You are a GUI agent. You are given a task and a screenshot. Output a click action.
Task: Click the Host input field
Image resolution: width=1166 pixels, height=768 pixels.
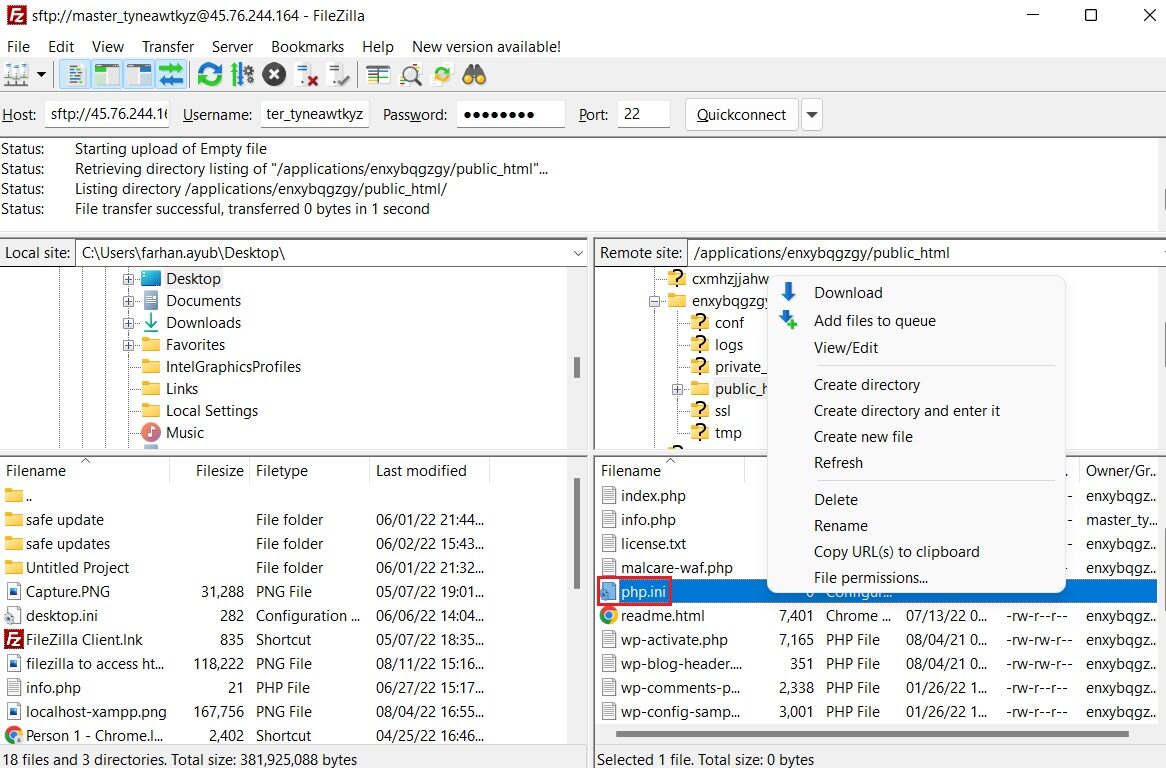pyautogui.click(x=107, y=114)
